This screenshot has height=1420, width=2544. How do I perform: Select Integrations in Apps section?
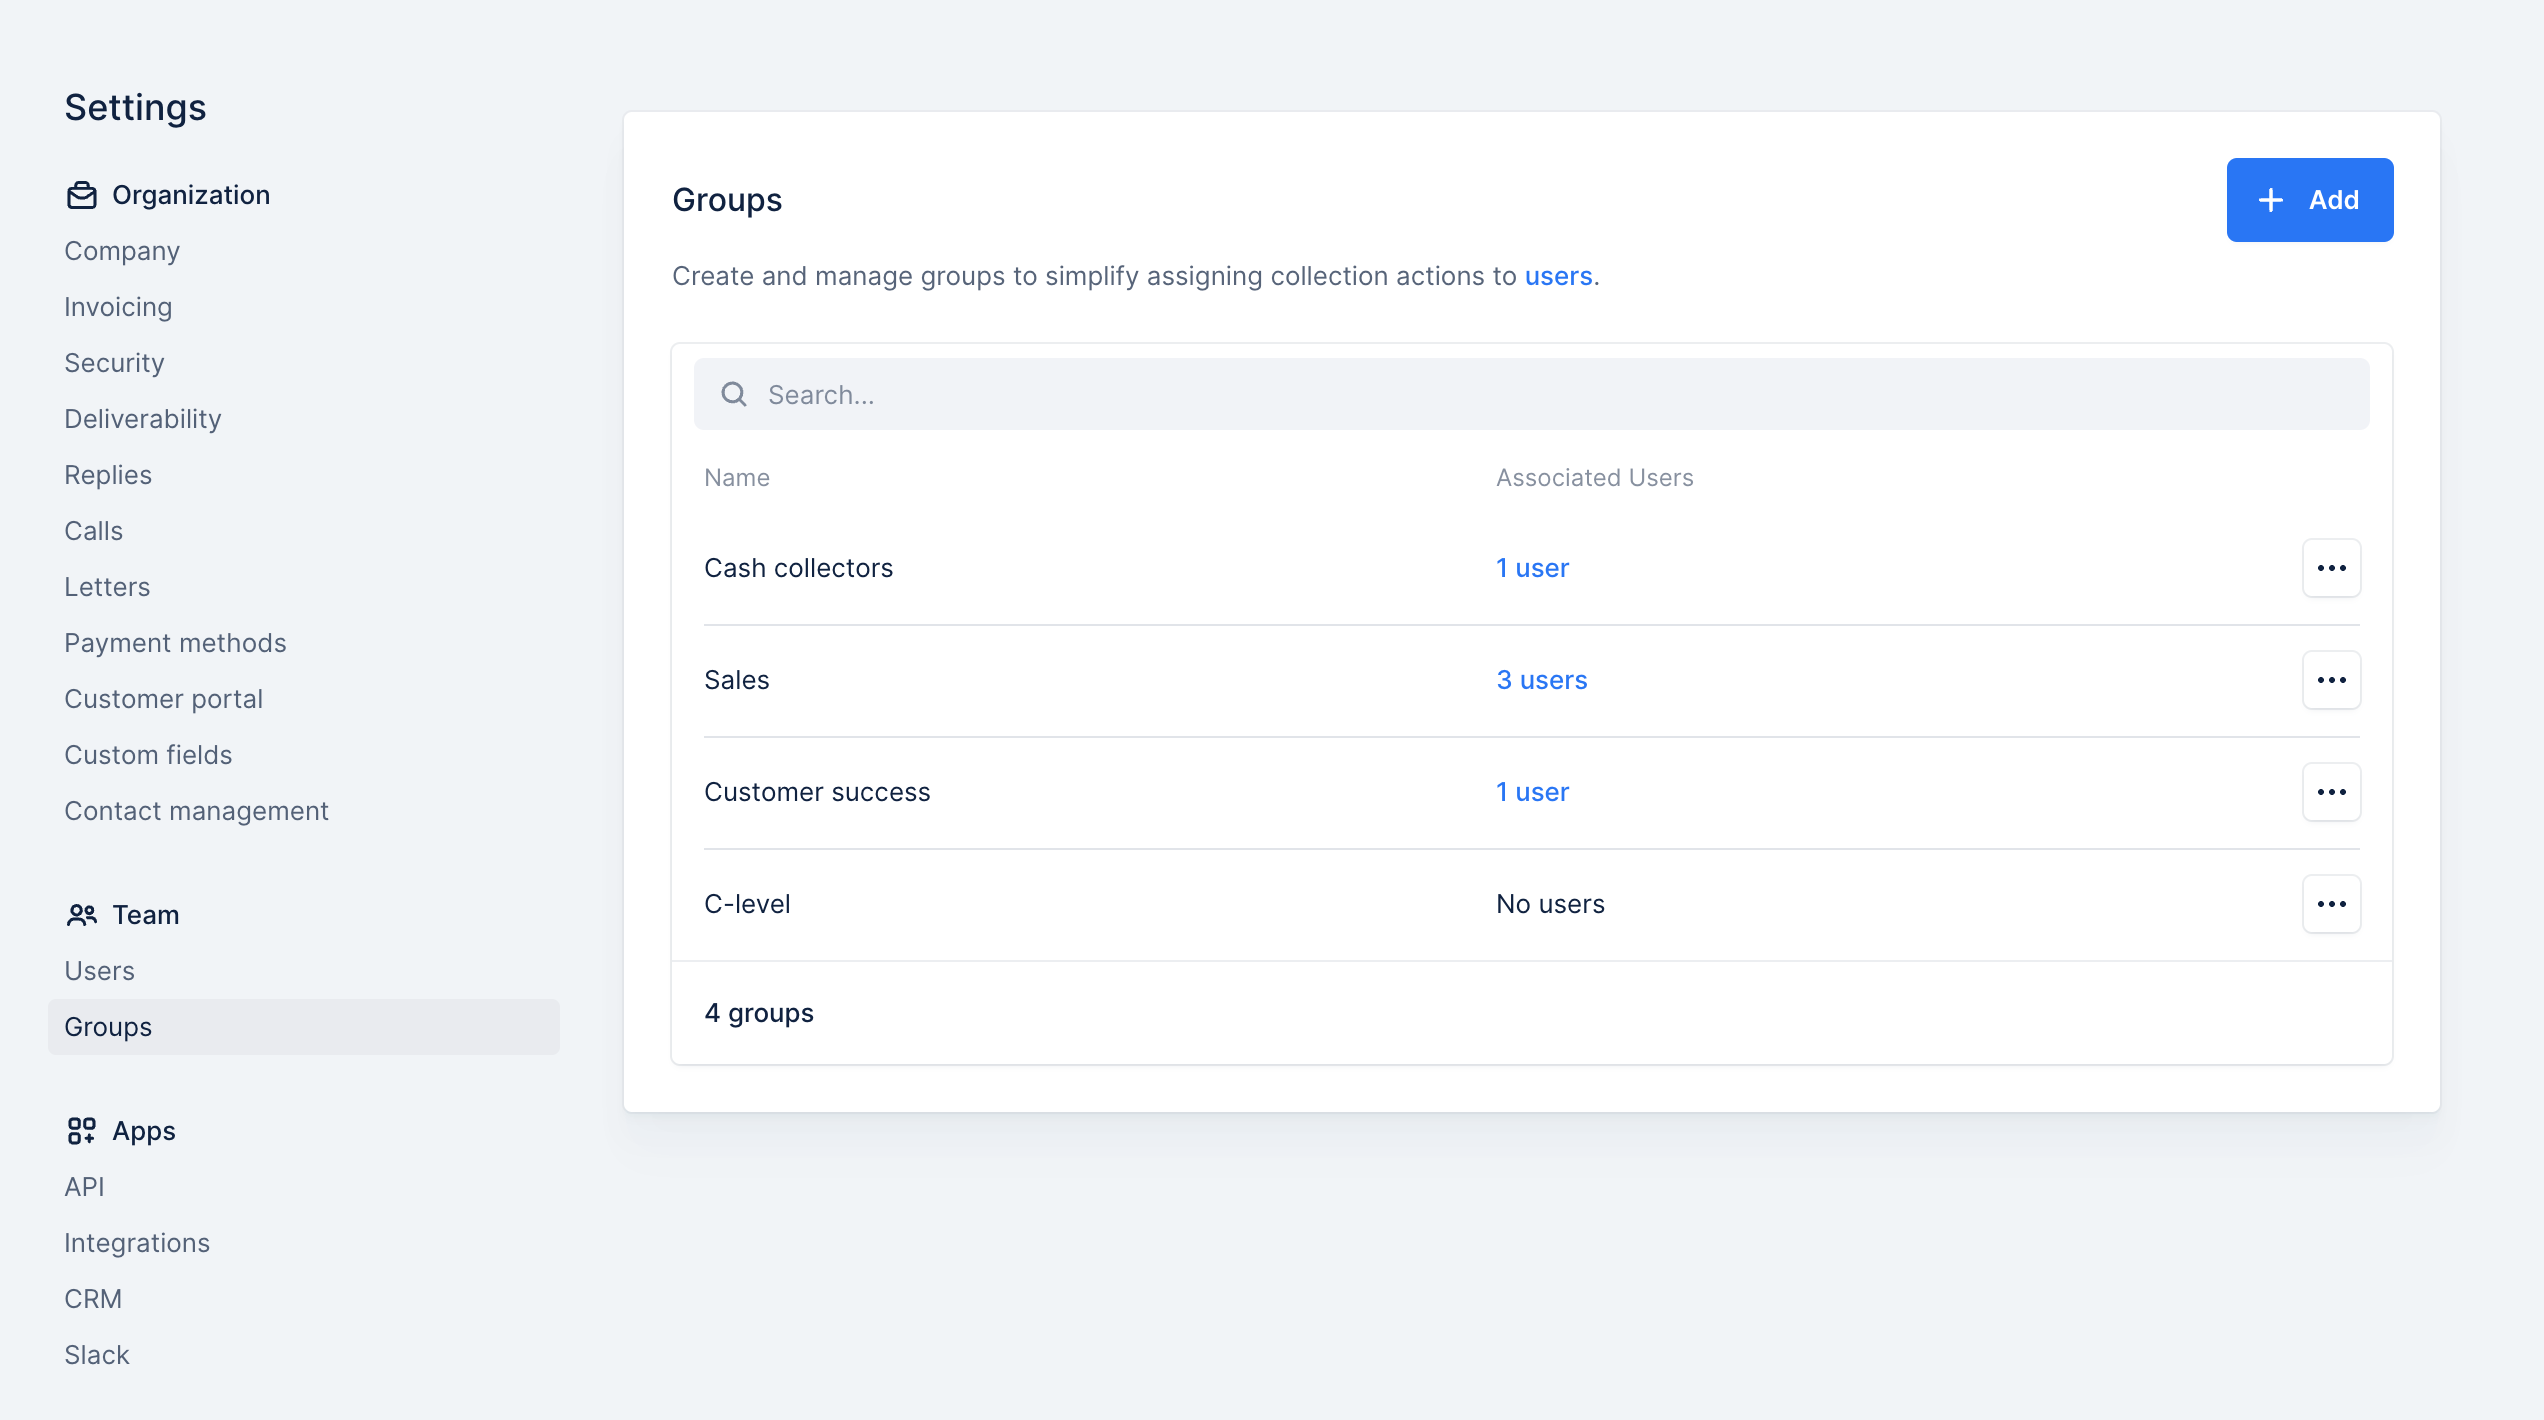point(137,1243)
